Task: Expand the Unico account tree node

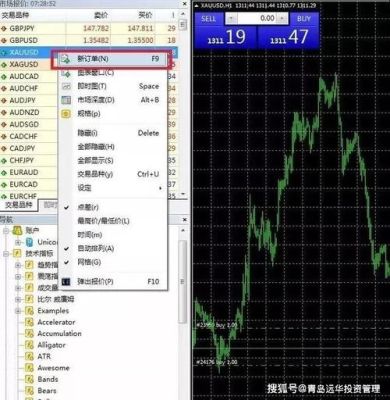Action: 18,242
